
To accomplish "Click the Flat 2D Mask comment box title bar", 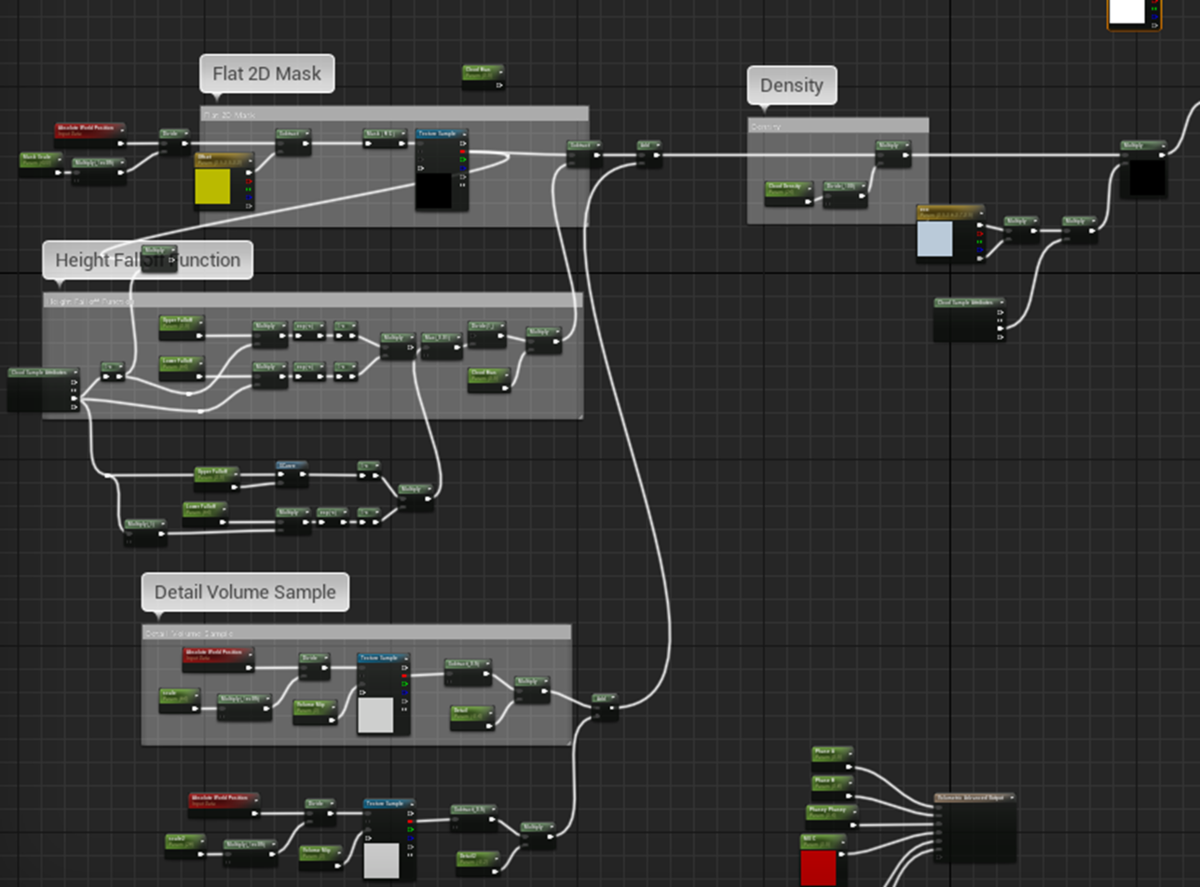I will [x=394, y=114].
